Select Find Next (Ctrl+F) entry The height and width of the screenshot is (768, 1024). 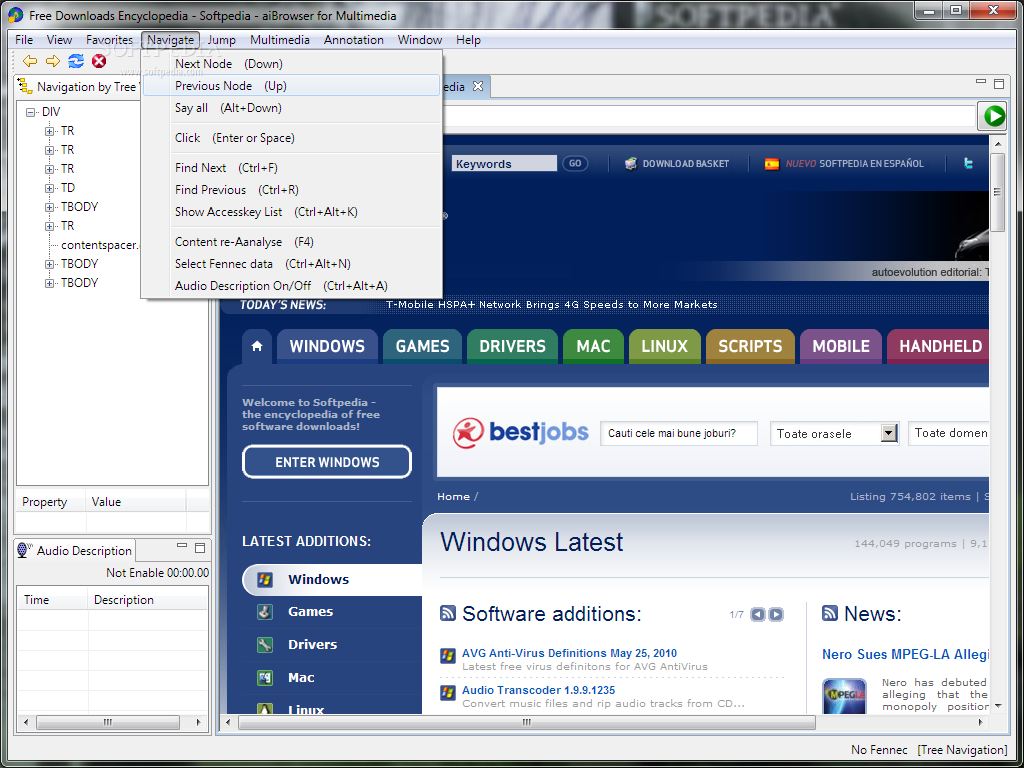pos(291,168)
